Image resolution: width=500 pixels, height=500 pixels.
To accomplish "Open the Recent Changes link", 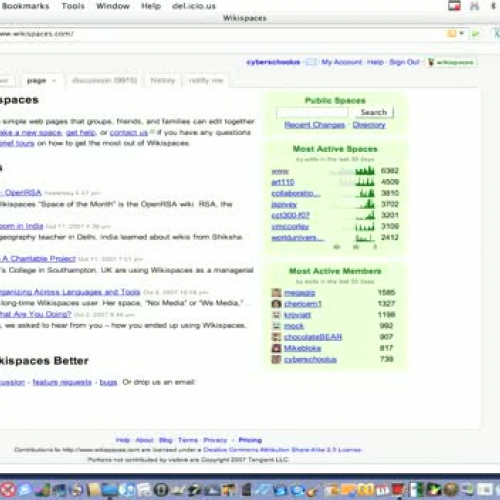I will click(x=314, y=125).
